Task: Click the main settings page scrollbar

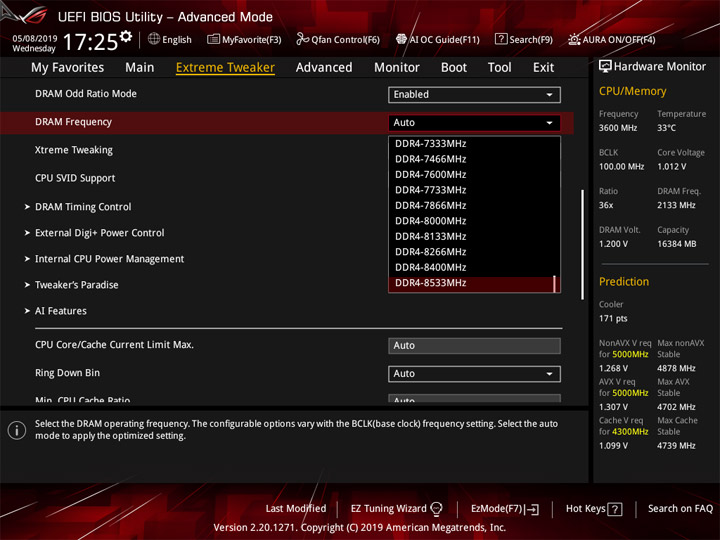Action: pos(583,245)
